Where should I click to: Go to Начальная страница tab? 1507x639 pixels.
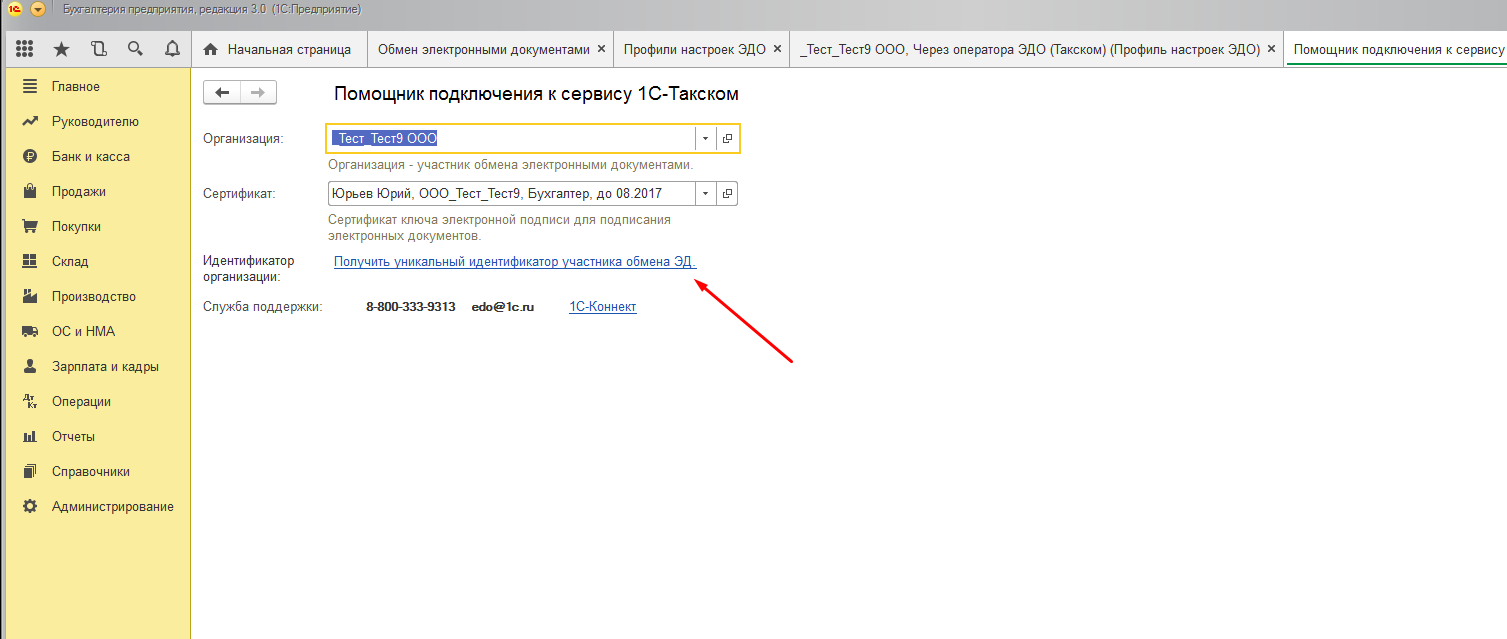pos(279,49)
